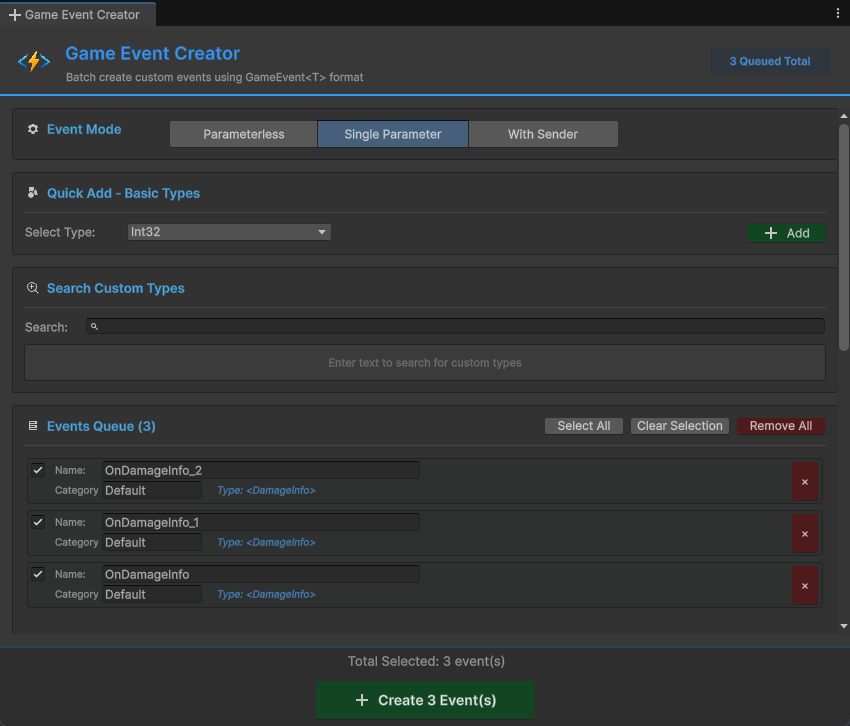
Task: Click the gear icon beside Event Mode
Action: tap(31, 129)
